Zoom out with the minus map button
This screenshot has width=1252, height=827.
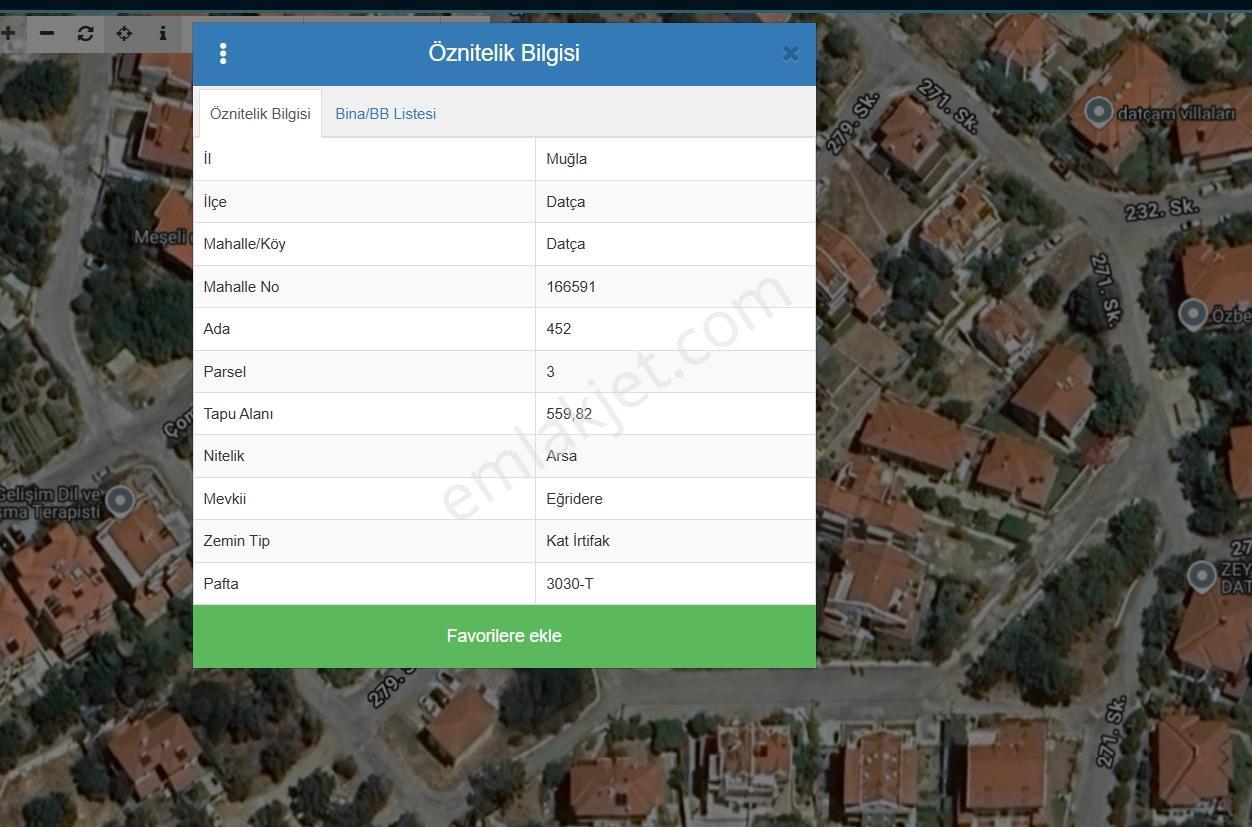(47, 33)
